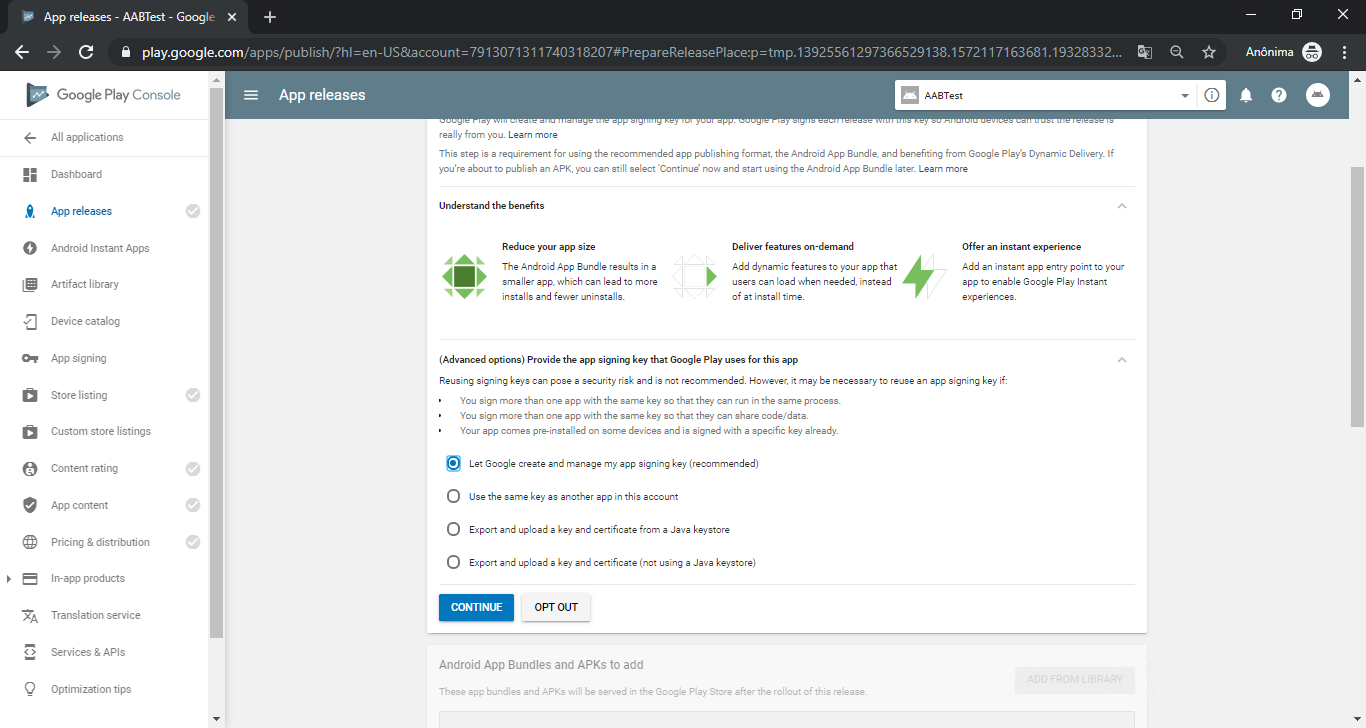Click the All applications back arrow
Image resolution: width=1366 pixels, height=728 pixels.
[x=30, y=137]
